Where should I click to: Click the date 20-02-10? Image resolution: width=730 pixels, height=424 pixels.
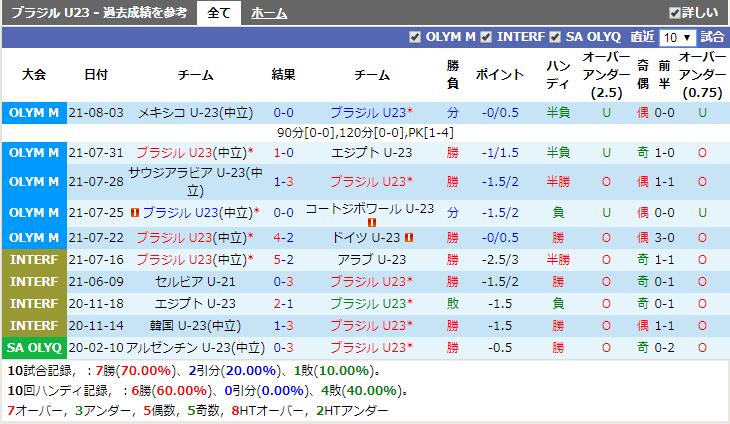coord(96,348)
